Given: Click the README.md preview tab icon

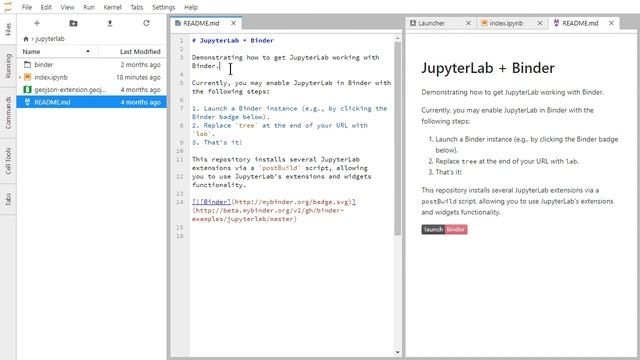Looking at the screenshot, I should (556, 23).
